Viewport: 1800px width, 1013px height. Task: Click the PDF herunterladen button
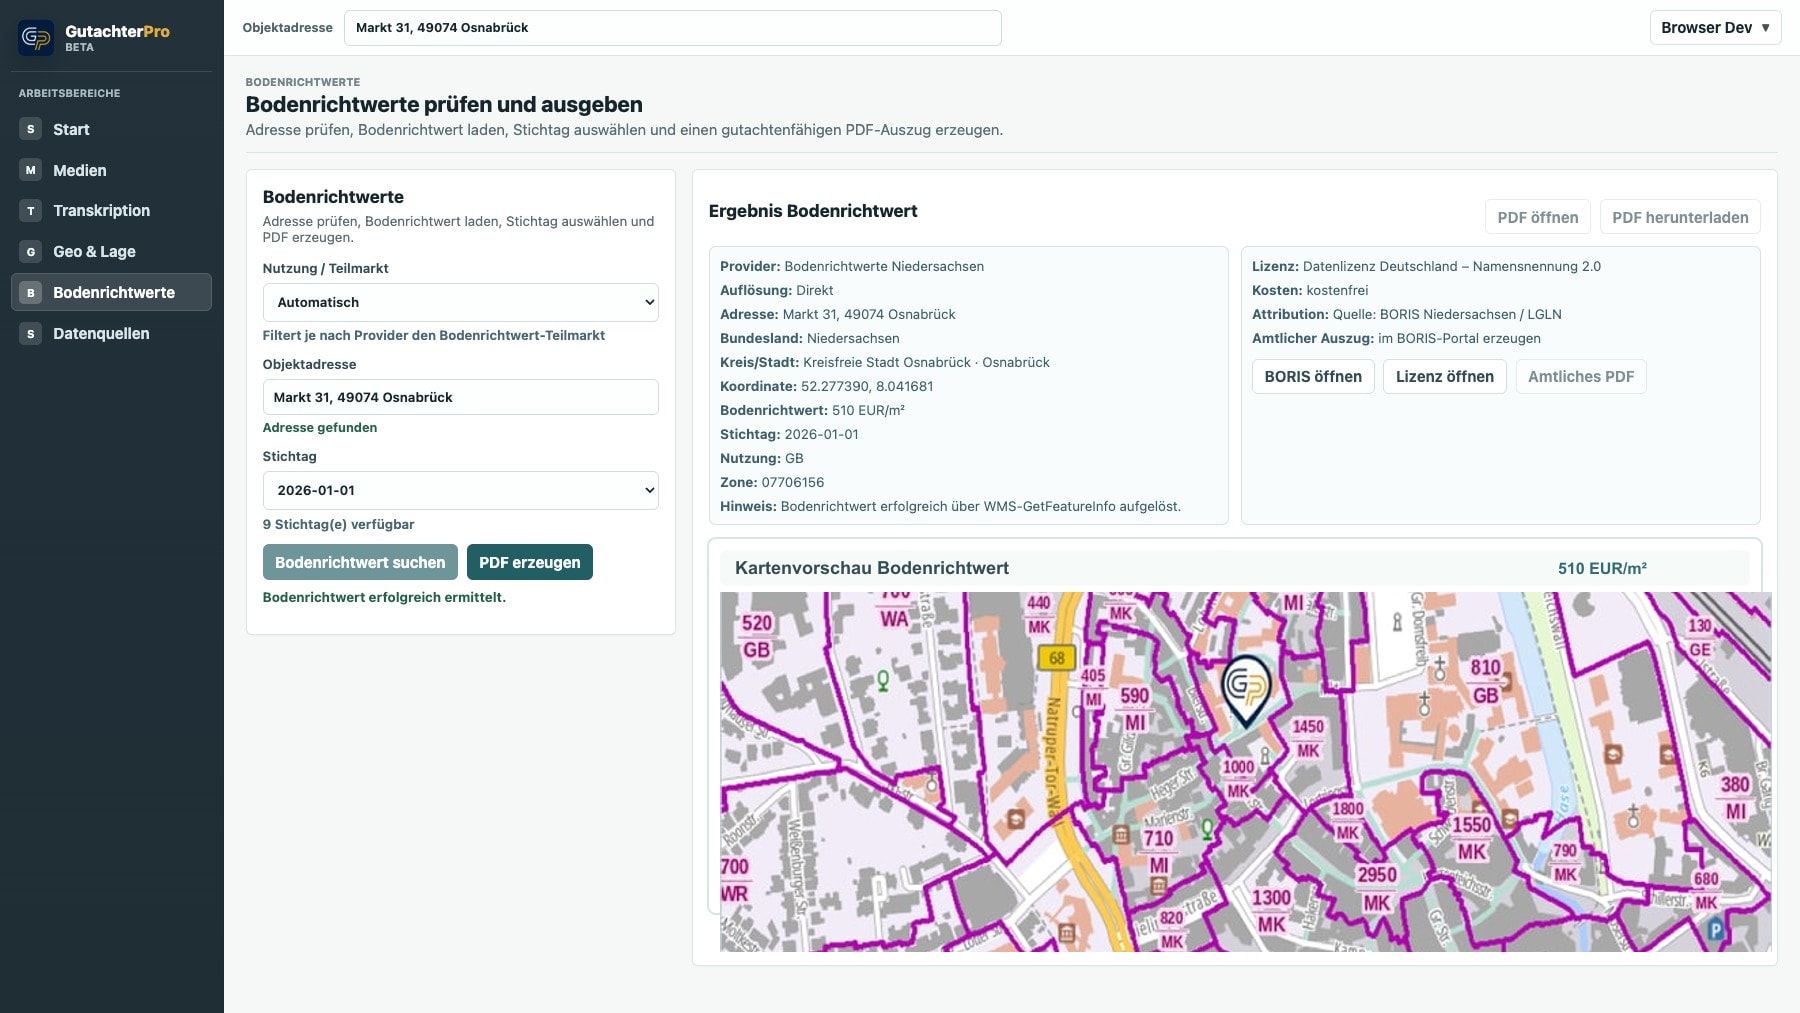(1680, 217)
